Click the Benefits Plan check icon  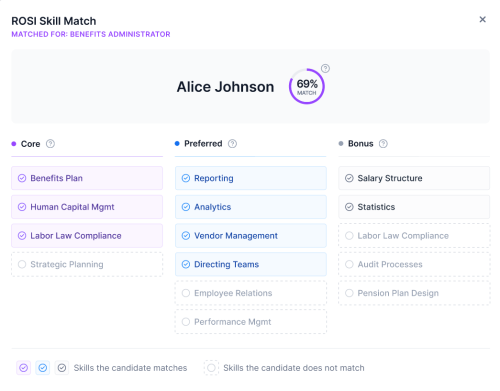22,178
